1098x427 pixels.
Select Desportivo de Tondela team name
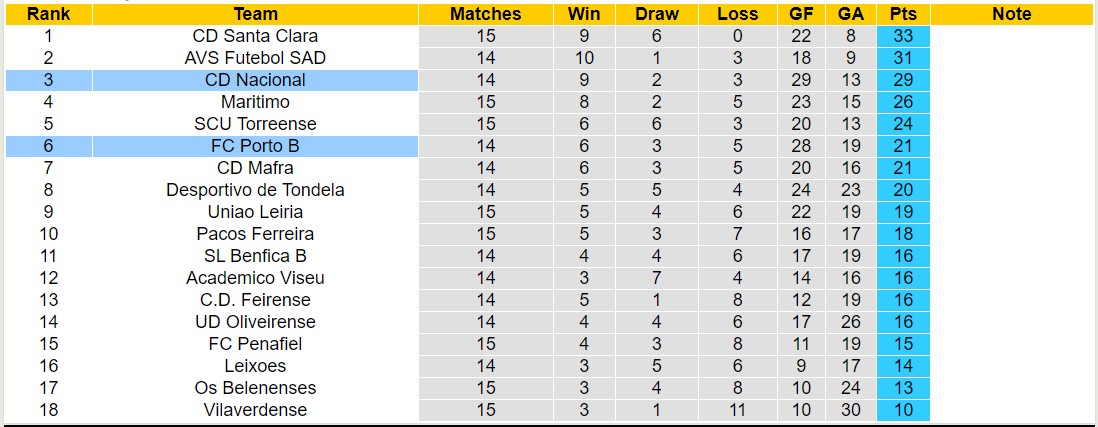click(255, 190)
